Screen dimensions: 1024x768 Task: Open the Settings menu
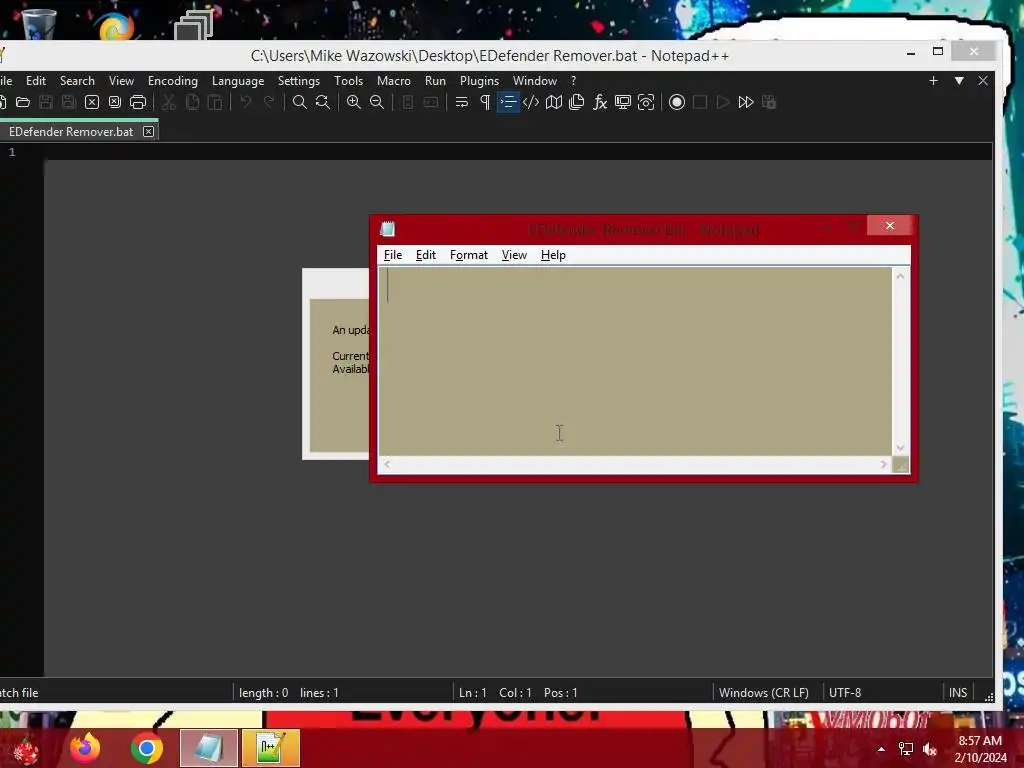point(298,81)
